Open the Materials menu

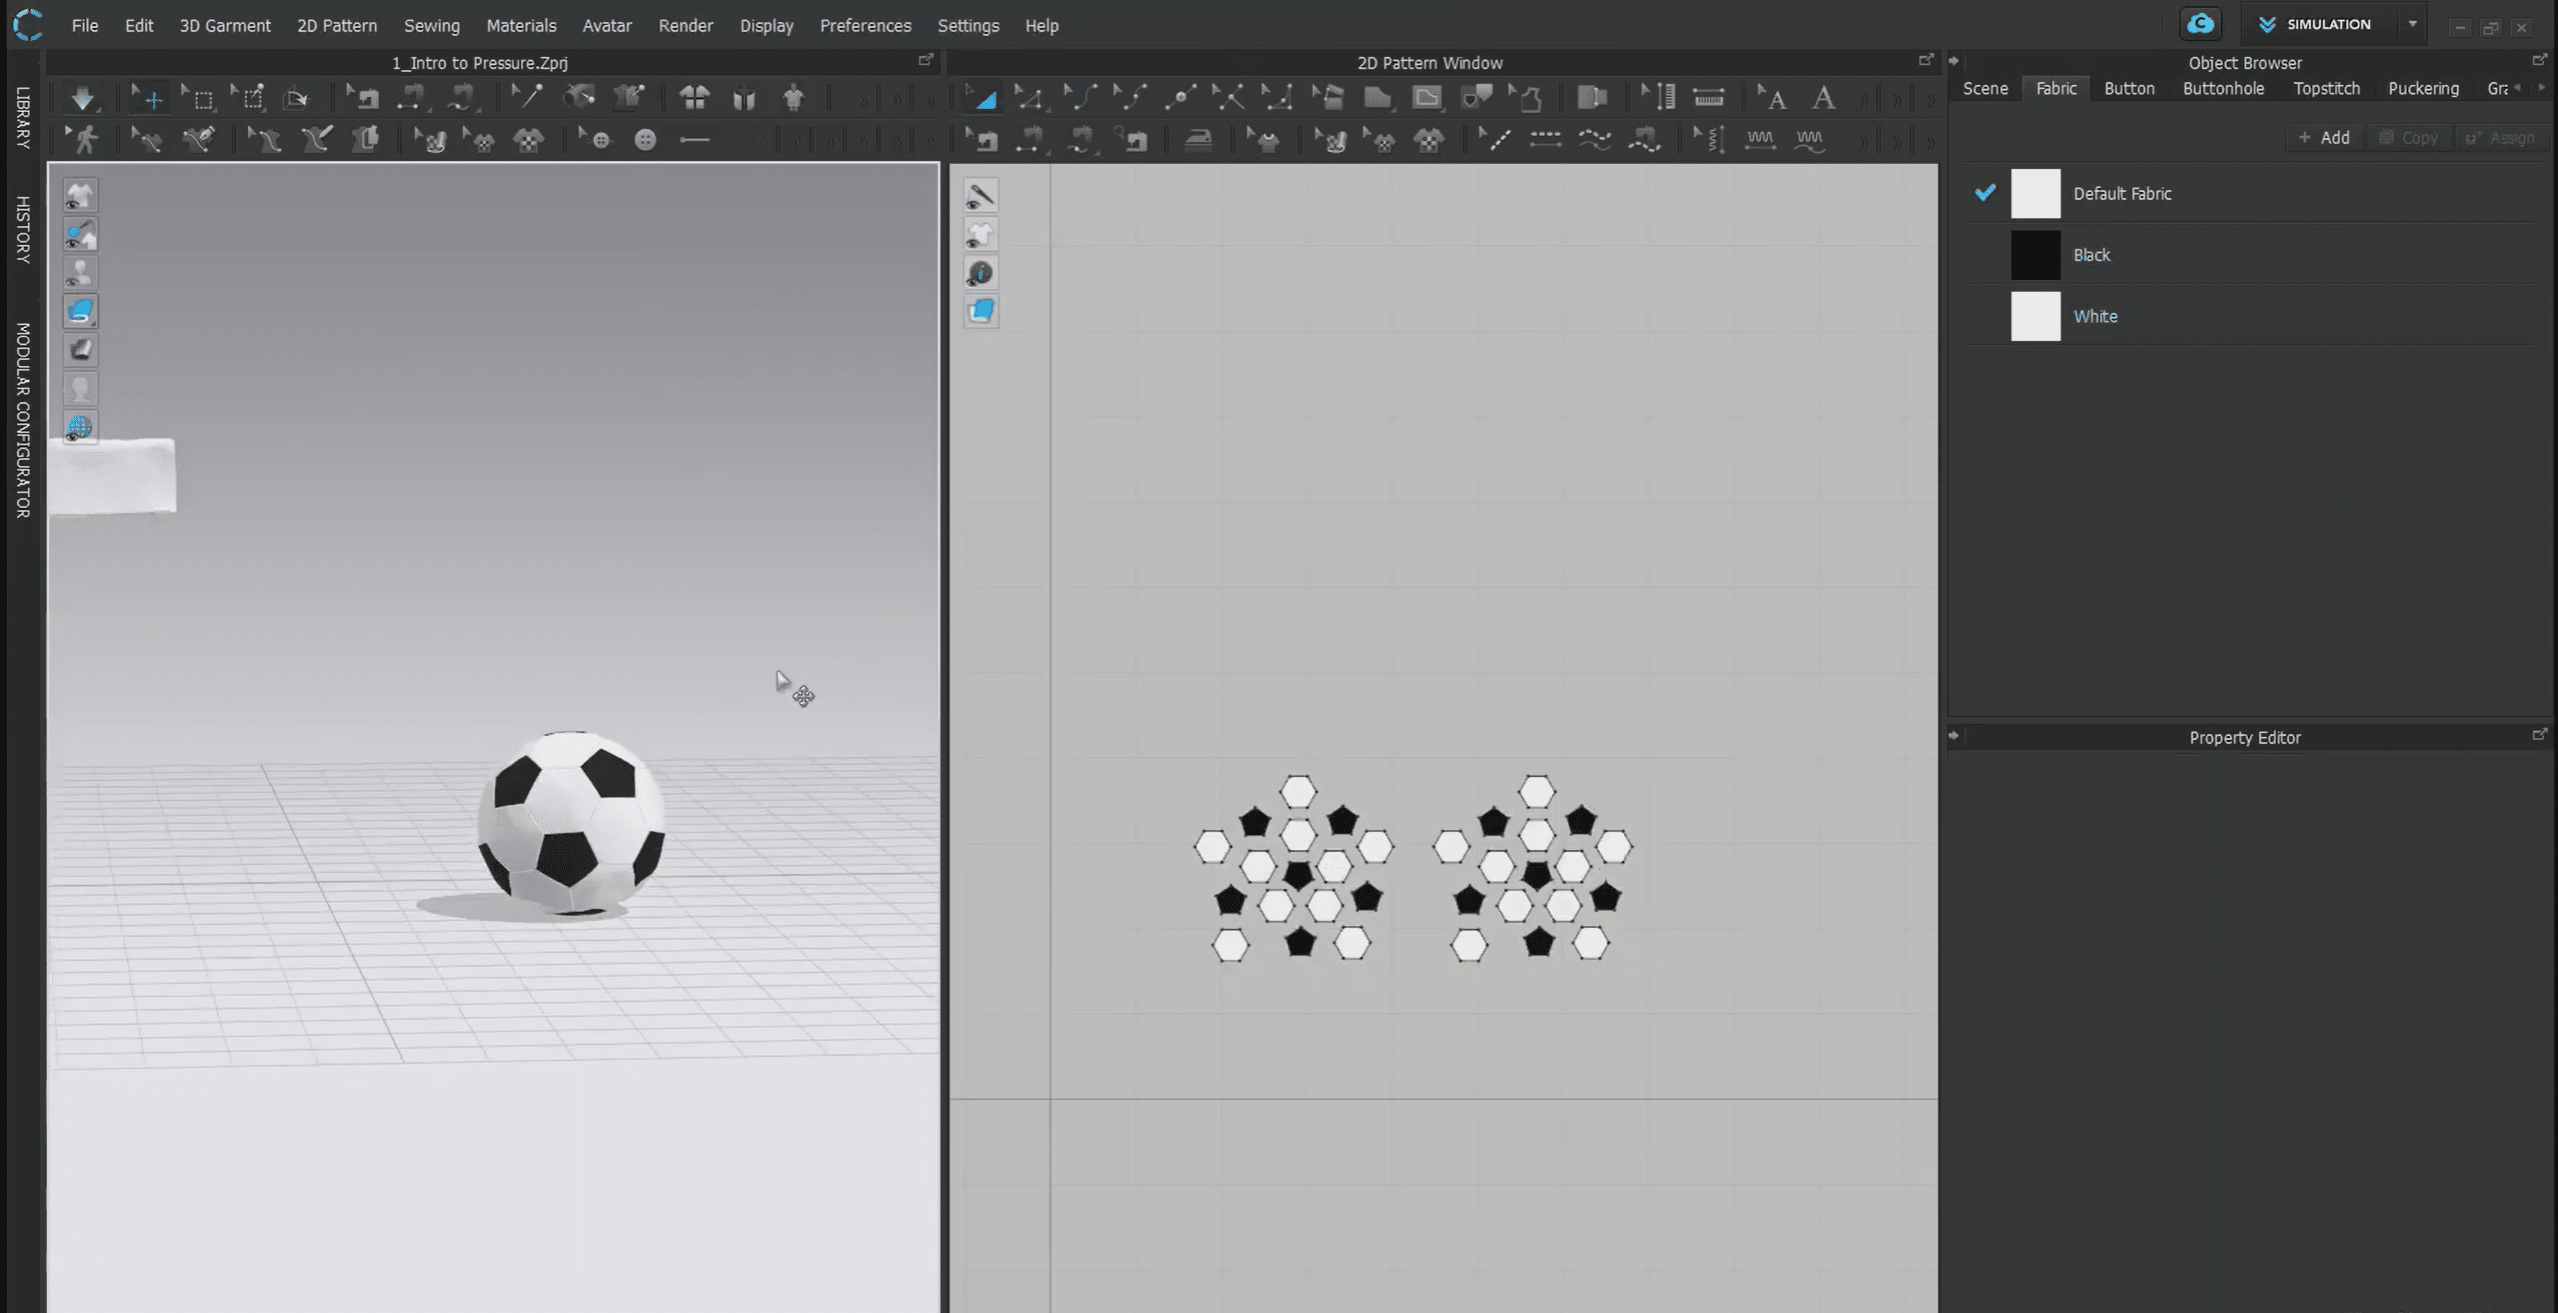pyautogui.click(x=520, y=26)
